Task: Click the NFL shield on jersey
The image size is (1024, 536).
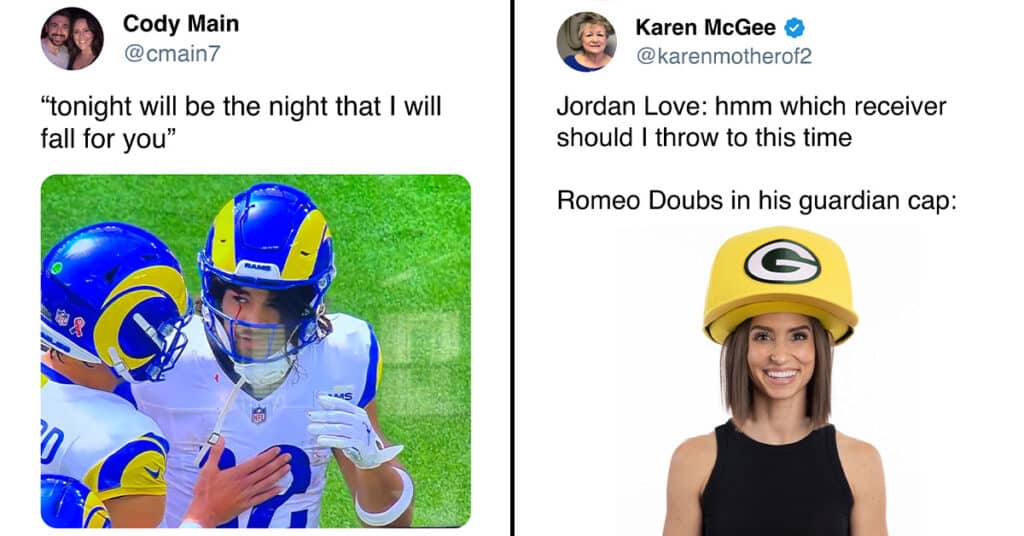Action: [x=259, y=415]
